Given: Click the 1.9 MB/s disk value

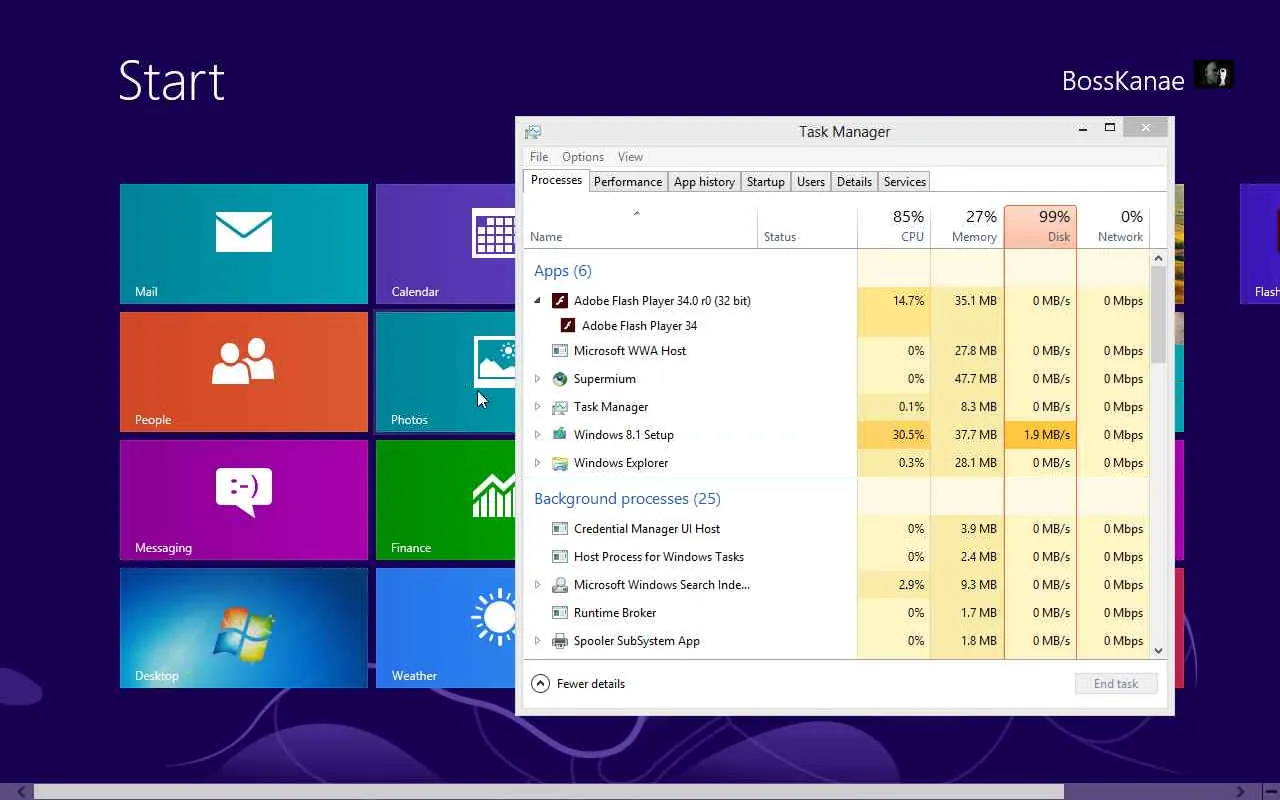Looking at the screenshot, I should pos(1047,435).
